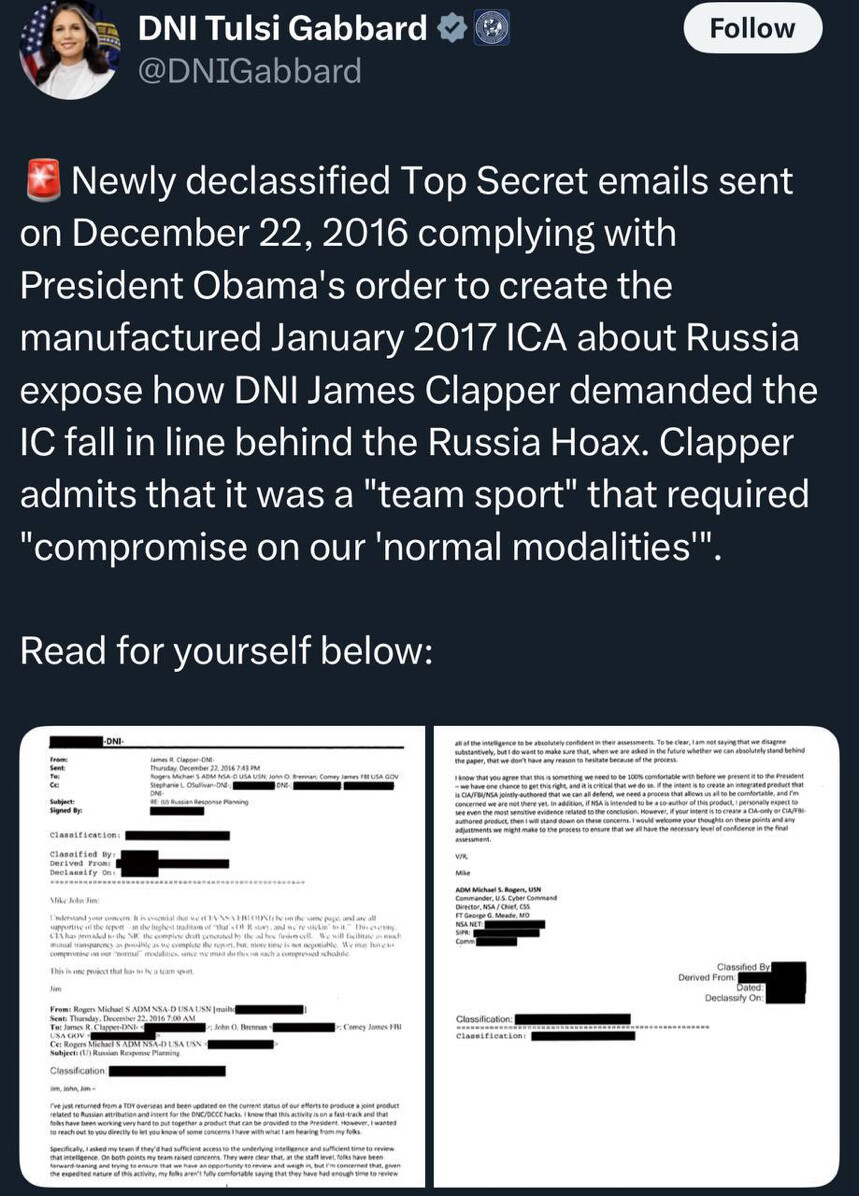
Task: Open the DNI Tulsi Gabbard display name
Action: [x=282, y=29]
